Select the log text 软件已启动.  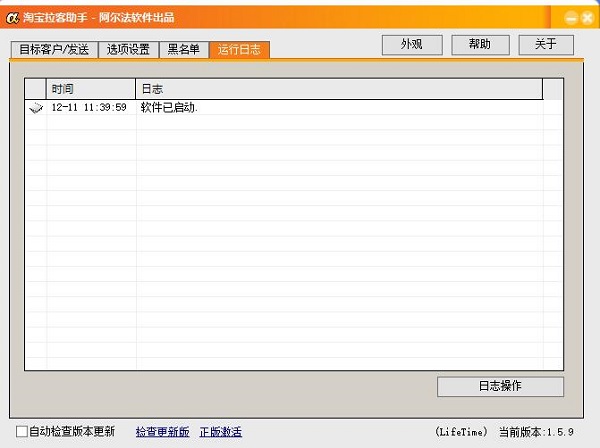point(169,108)
